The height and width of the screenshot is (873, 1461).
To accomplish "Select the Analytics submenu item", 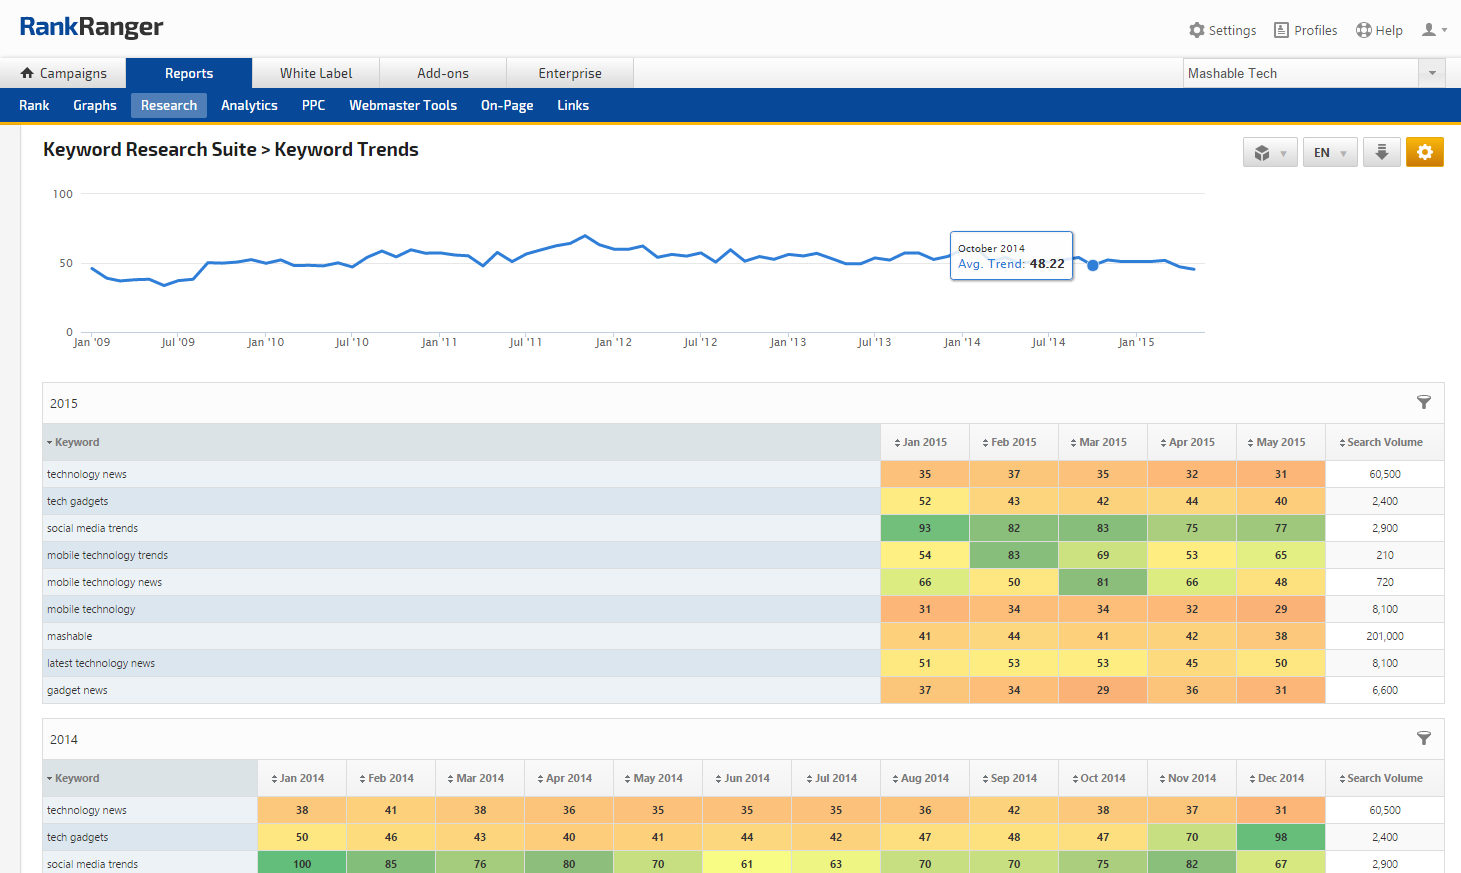I will (x=249, y=105).
